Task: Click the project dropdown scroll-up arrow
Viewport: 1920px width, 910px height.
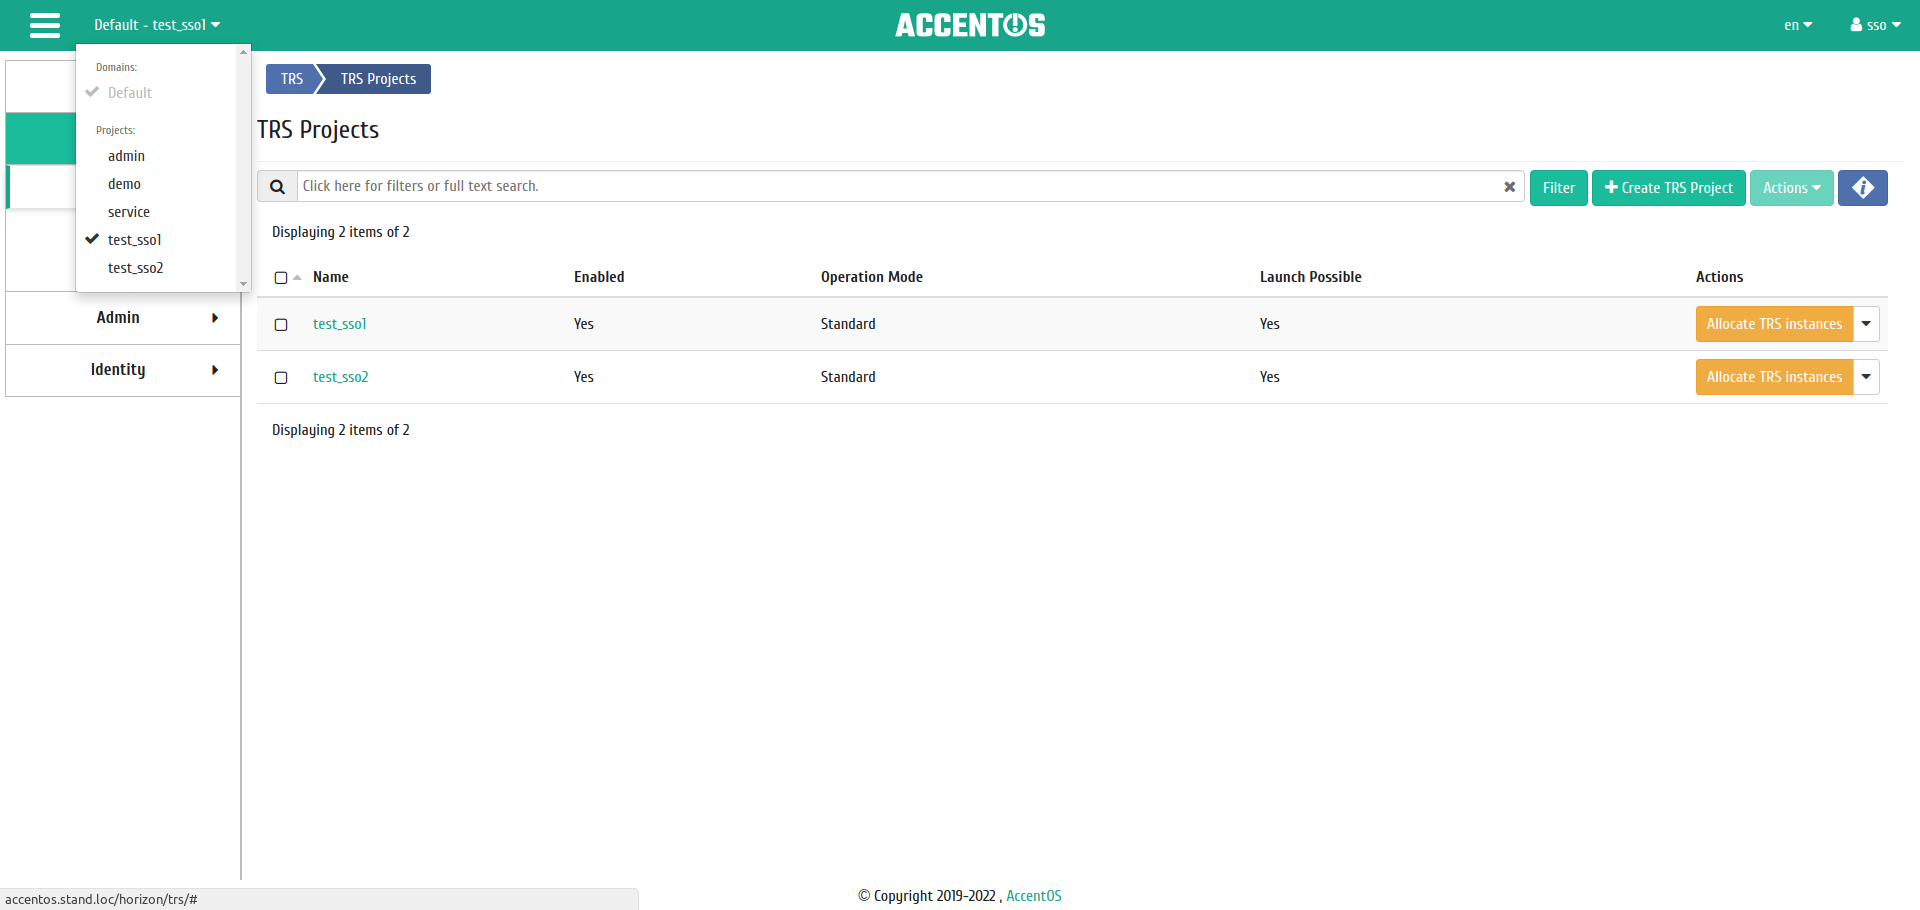Action: pyautogui.click(x=243, y=52)
